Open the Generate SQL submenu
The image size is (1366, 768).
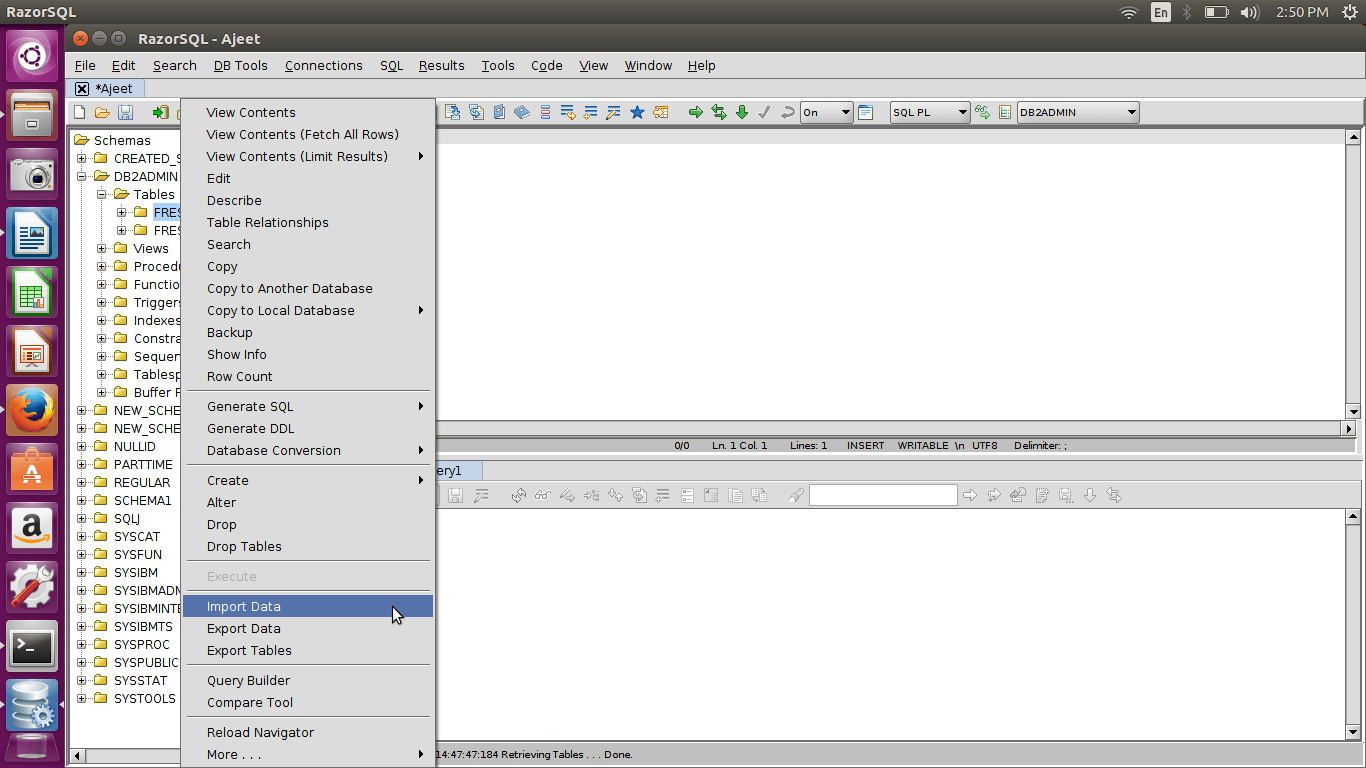click(x=308, y=406)
